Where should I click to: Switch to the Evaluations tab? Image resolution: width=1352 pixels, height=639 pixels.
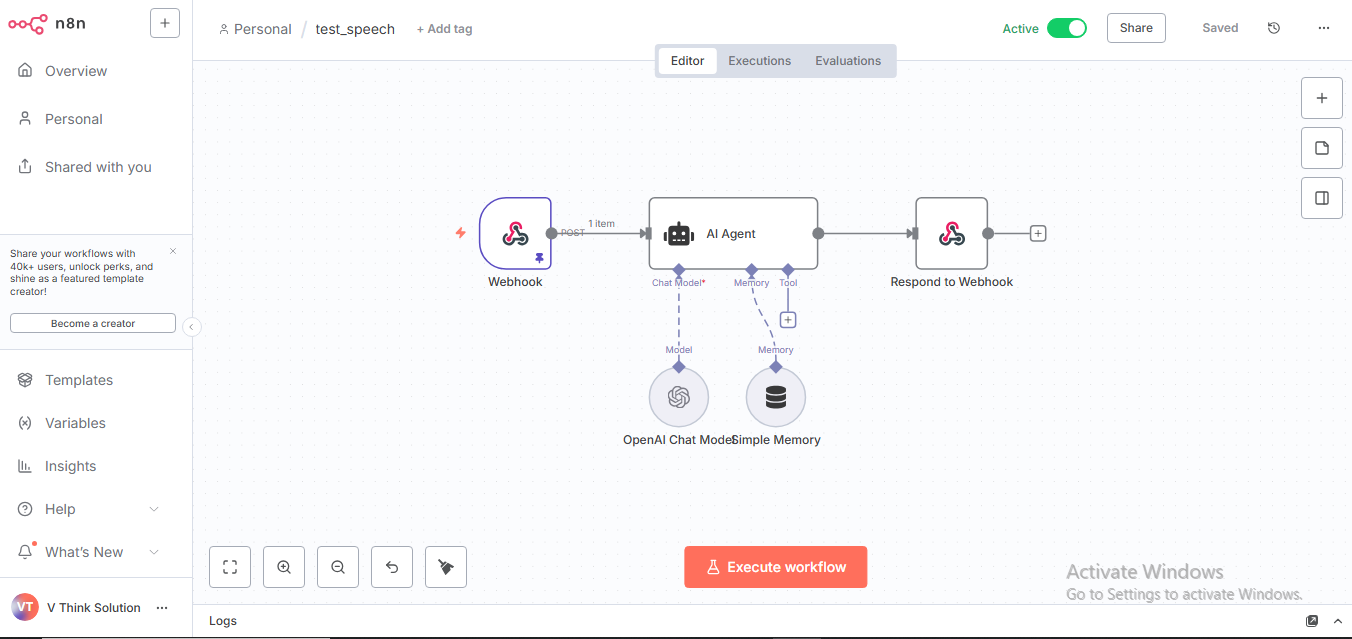coord(847,61)
